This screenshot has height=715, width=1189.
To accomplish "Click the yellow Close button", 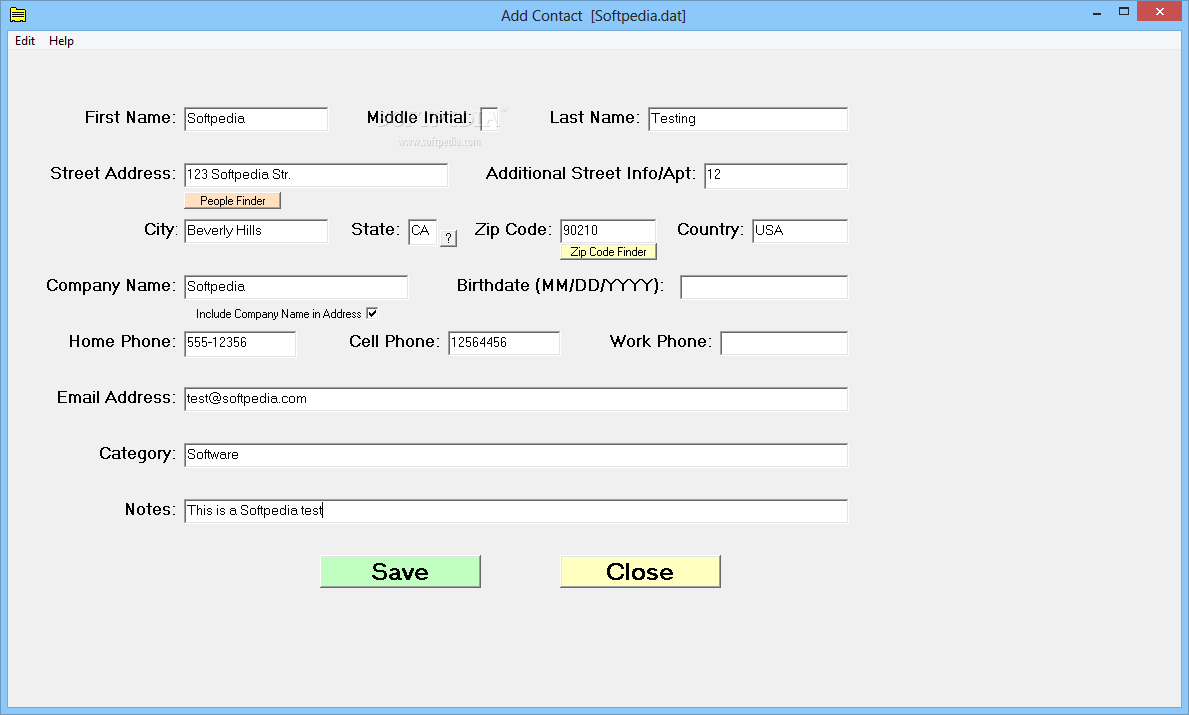I will [x=640, y=572].
